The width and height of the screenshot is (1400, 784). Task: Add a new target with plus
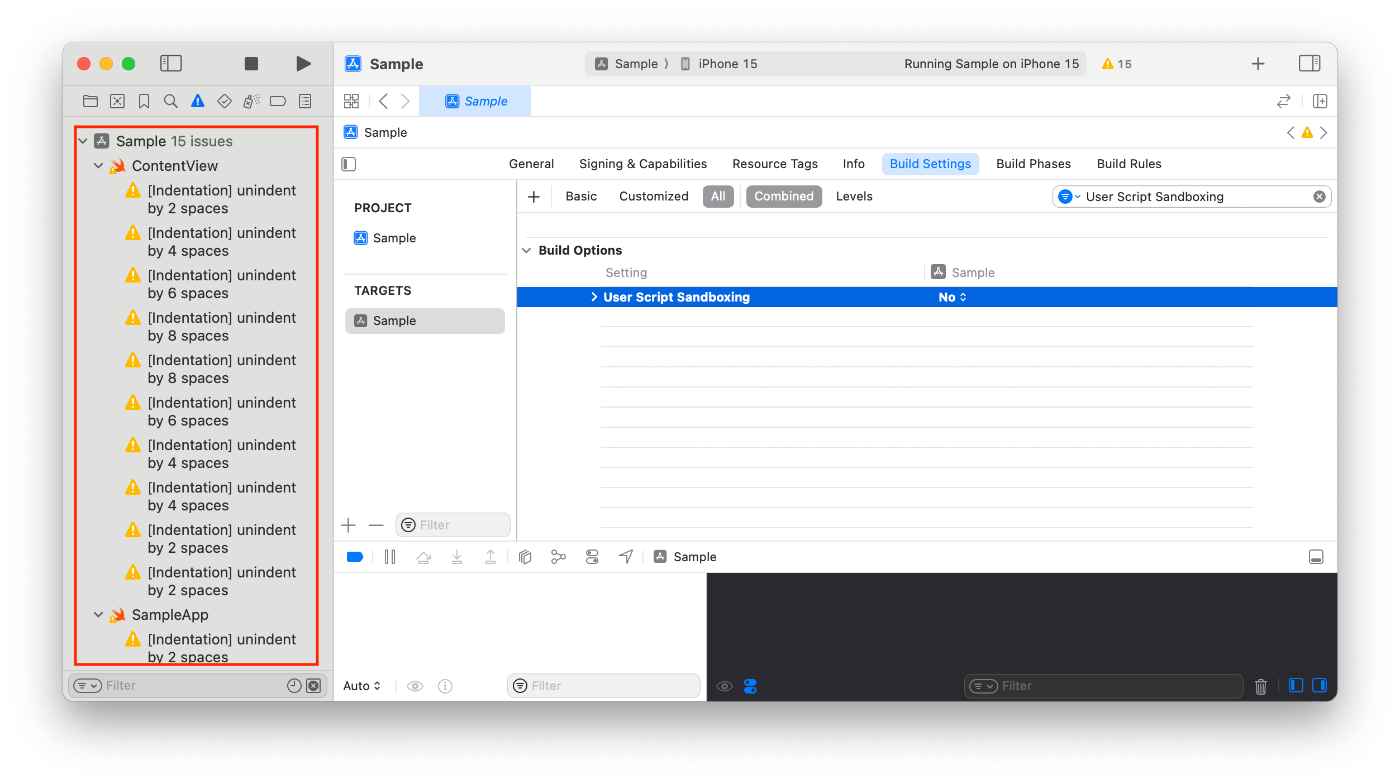[x=349, y=525]
